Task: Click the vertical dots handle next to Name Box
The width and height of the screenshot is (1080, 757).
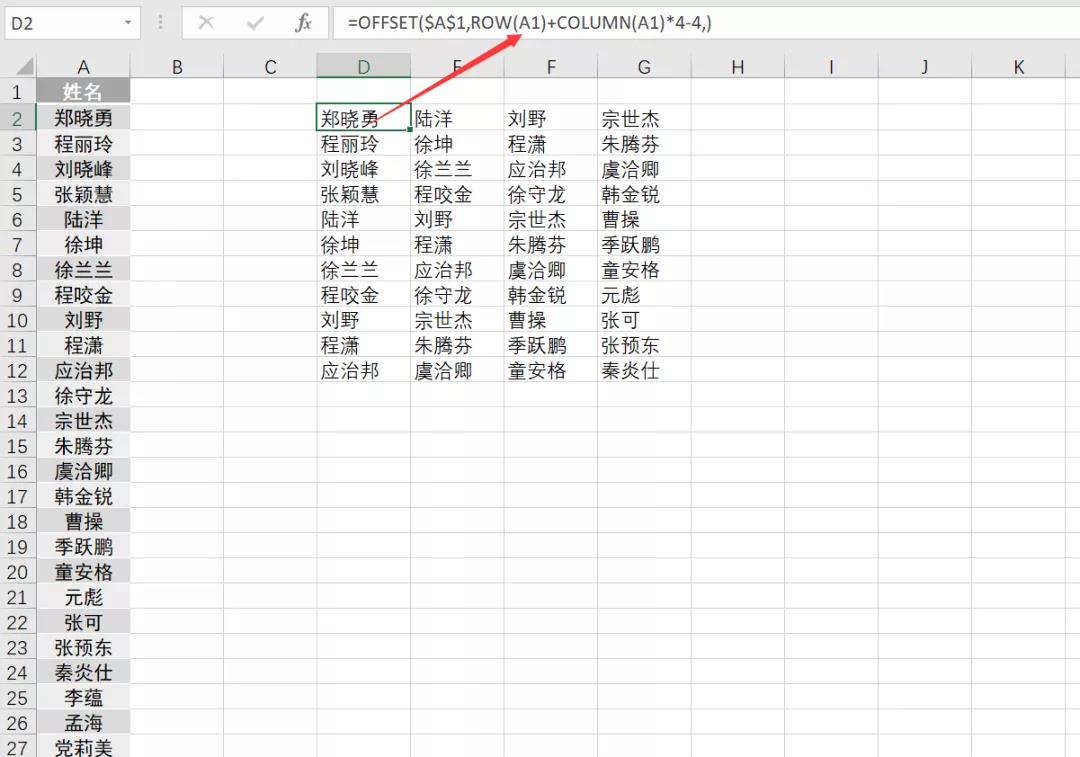Action: pyautogui.click(x=160, y=22)
